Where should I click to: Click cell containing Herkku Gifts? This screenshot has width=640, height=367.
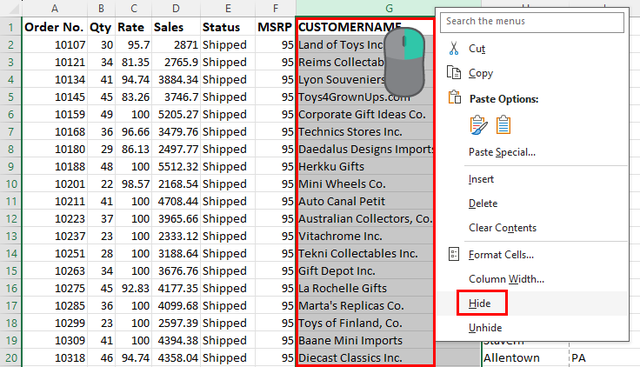coord(365,167)
